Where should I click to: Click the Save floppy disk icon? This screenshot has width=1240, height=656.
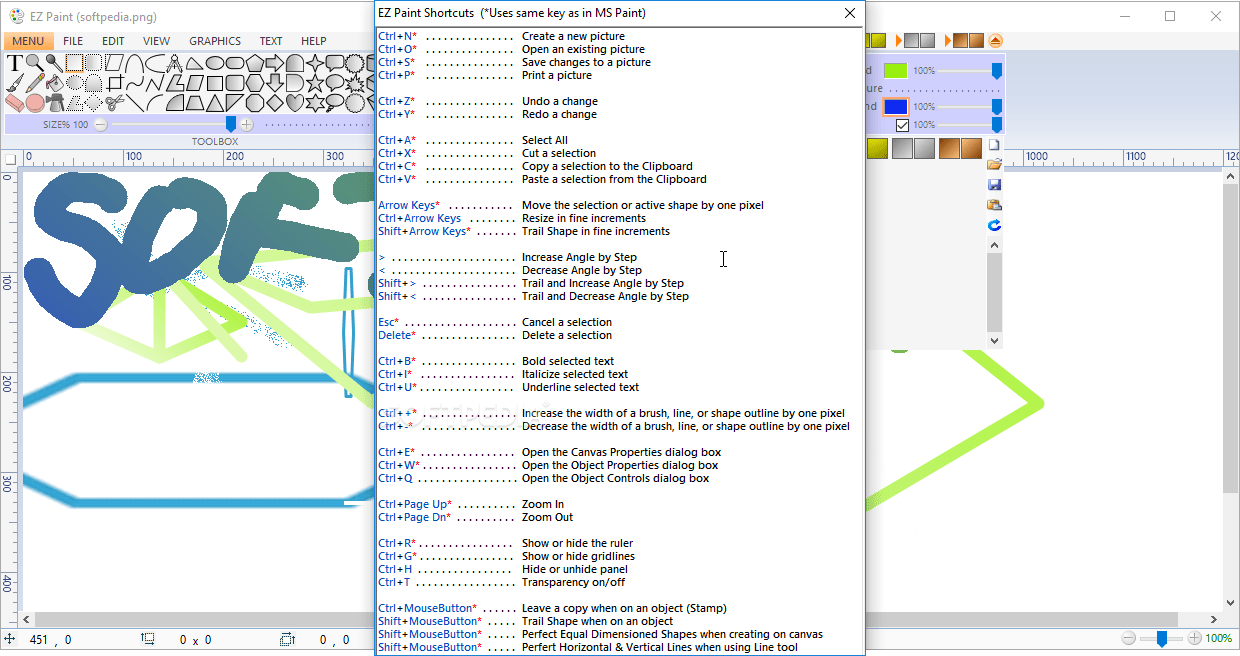tap(994, 184)
